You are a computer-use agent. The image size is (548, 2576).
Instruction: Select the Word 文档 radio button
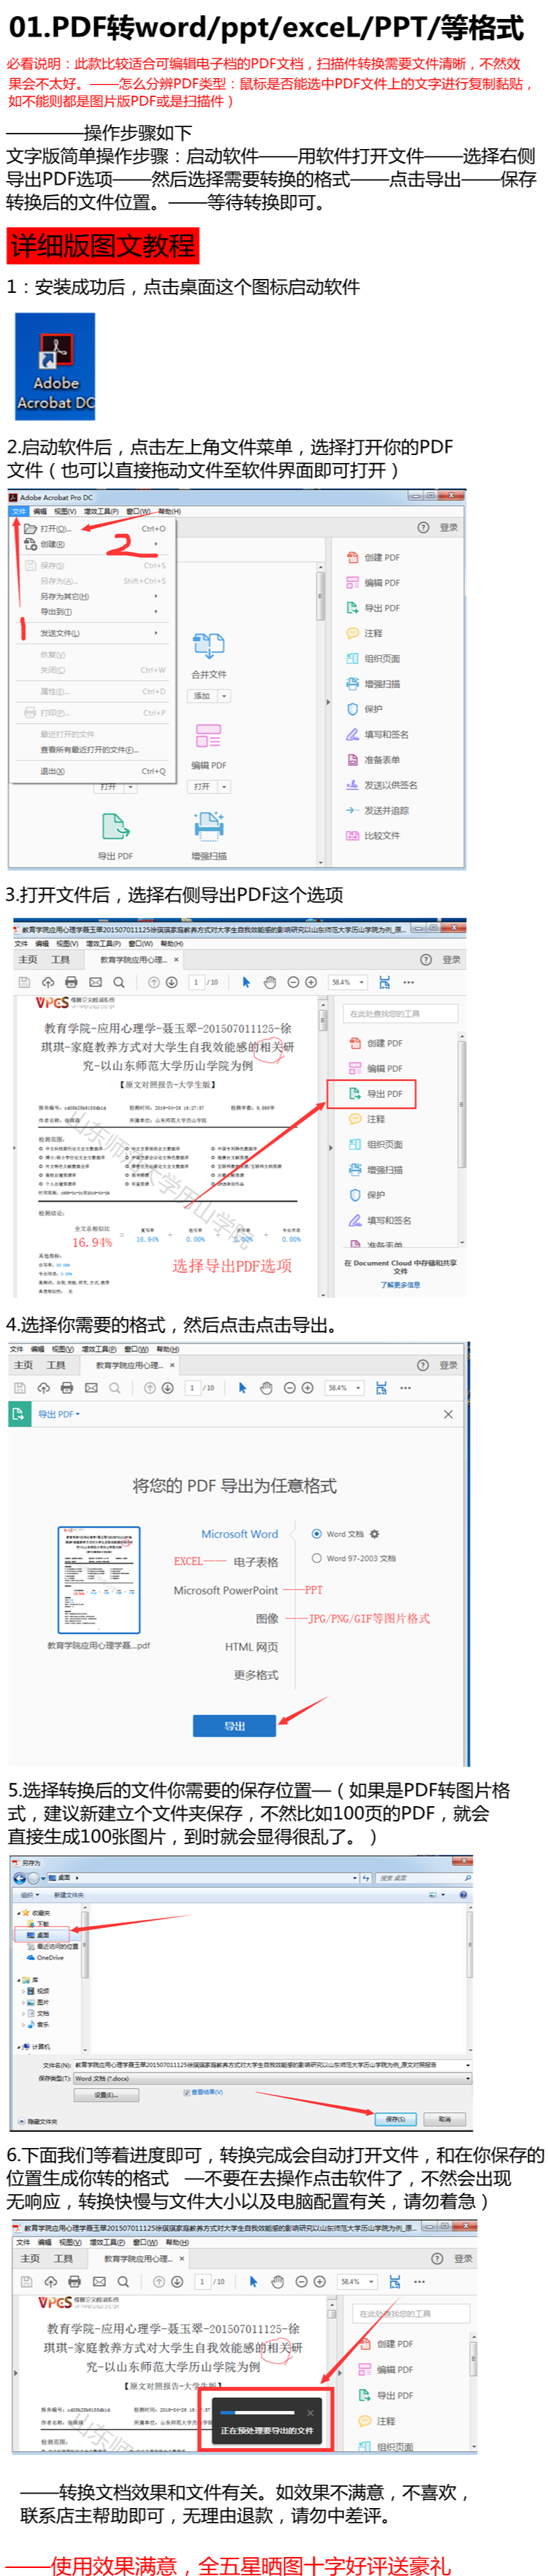coord(316,1533)
